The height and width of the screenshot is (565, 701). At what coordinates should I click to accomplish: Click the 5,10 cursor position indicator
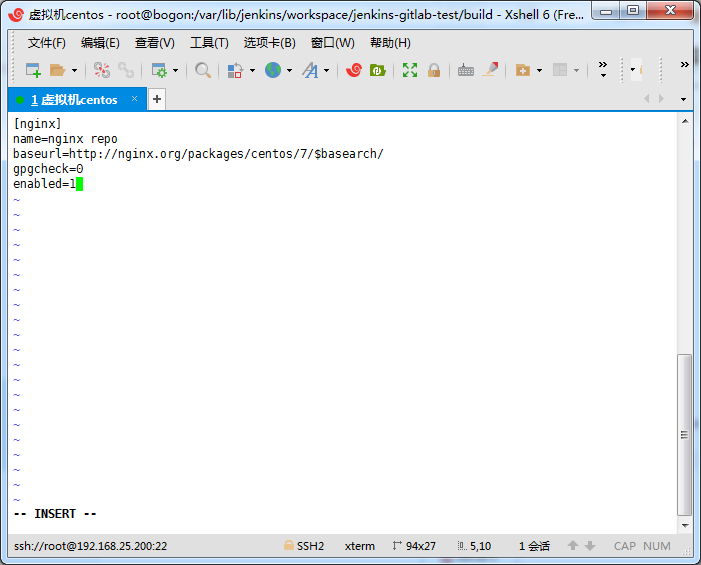(474, 546)
